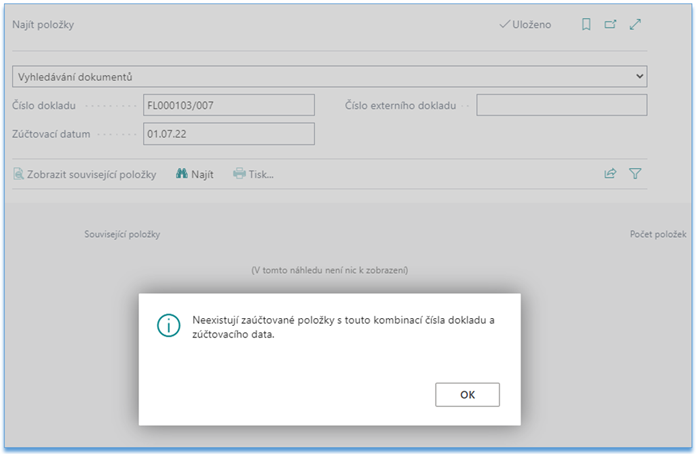Screen dimensions: 697x454
Task: Click the Uloženo saved status indicator
Action: 525,25
